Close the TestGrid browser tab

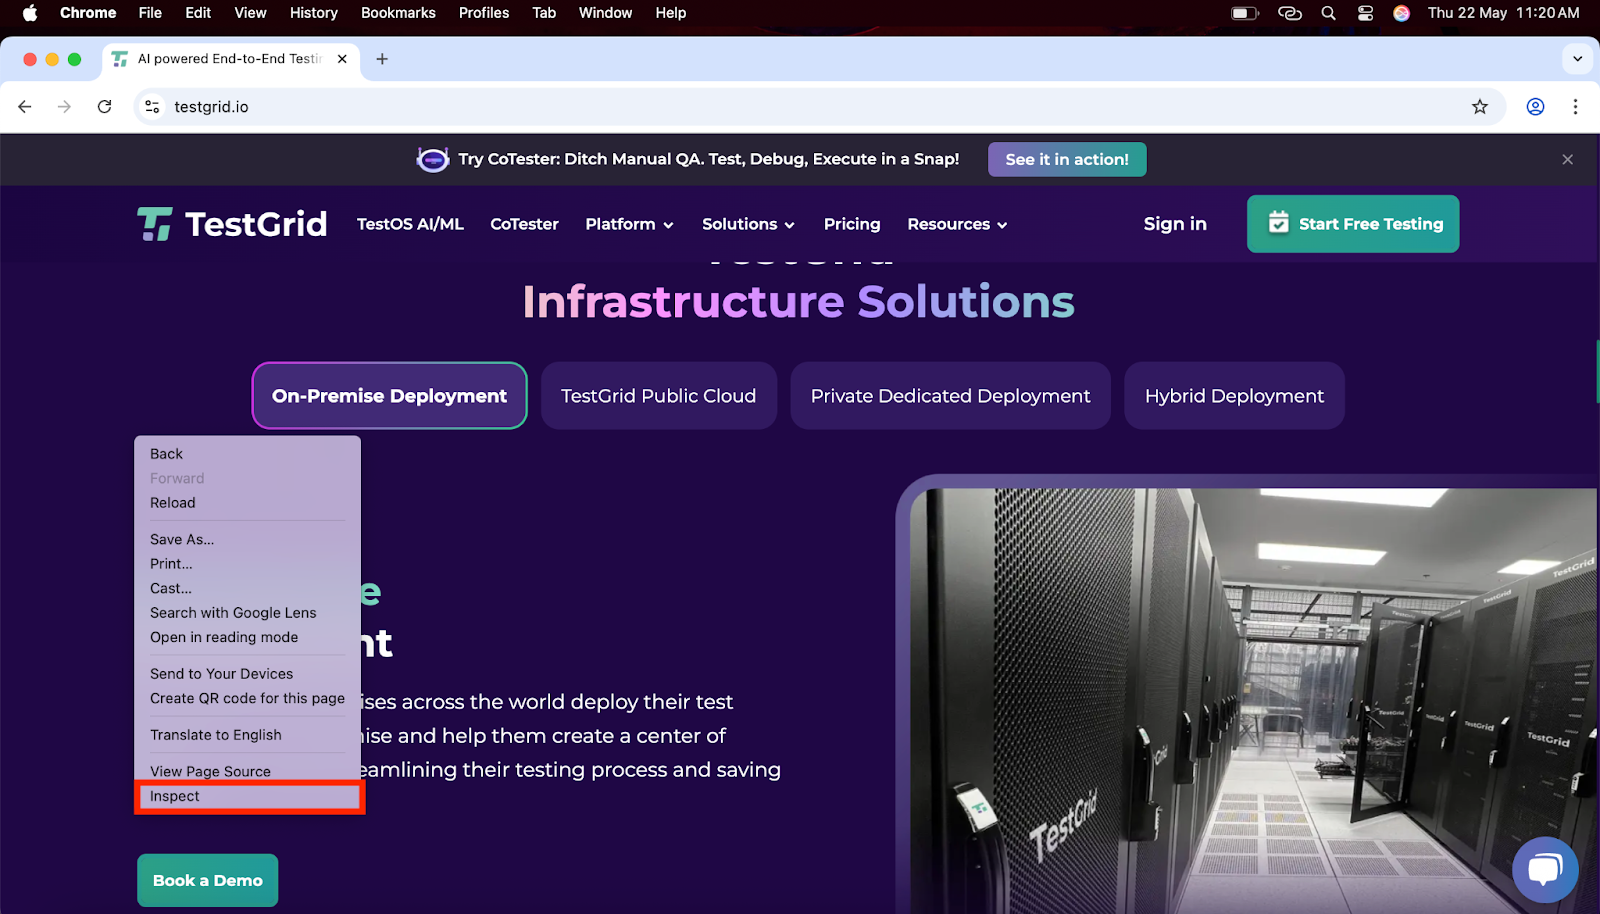(342, 59)
